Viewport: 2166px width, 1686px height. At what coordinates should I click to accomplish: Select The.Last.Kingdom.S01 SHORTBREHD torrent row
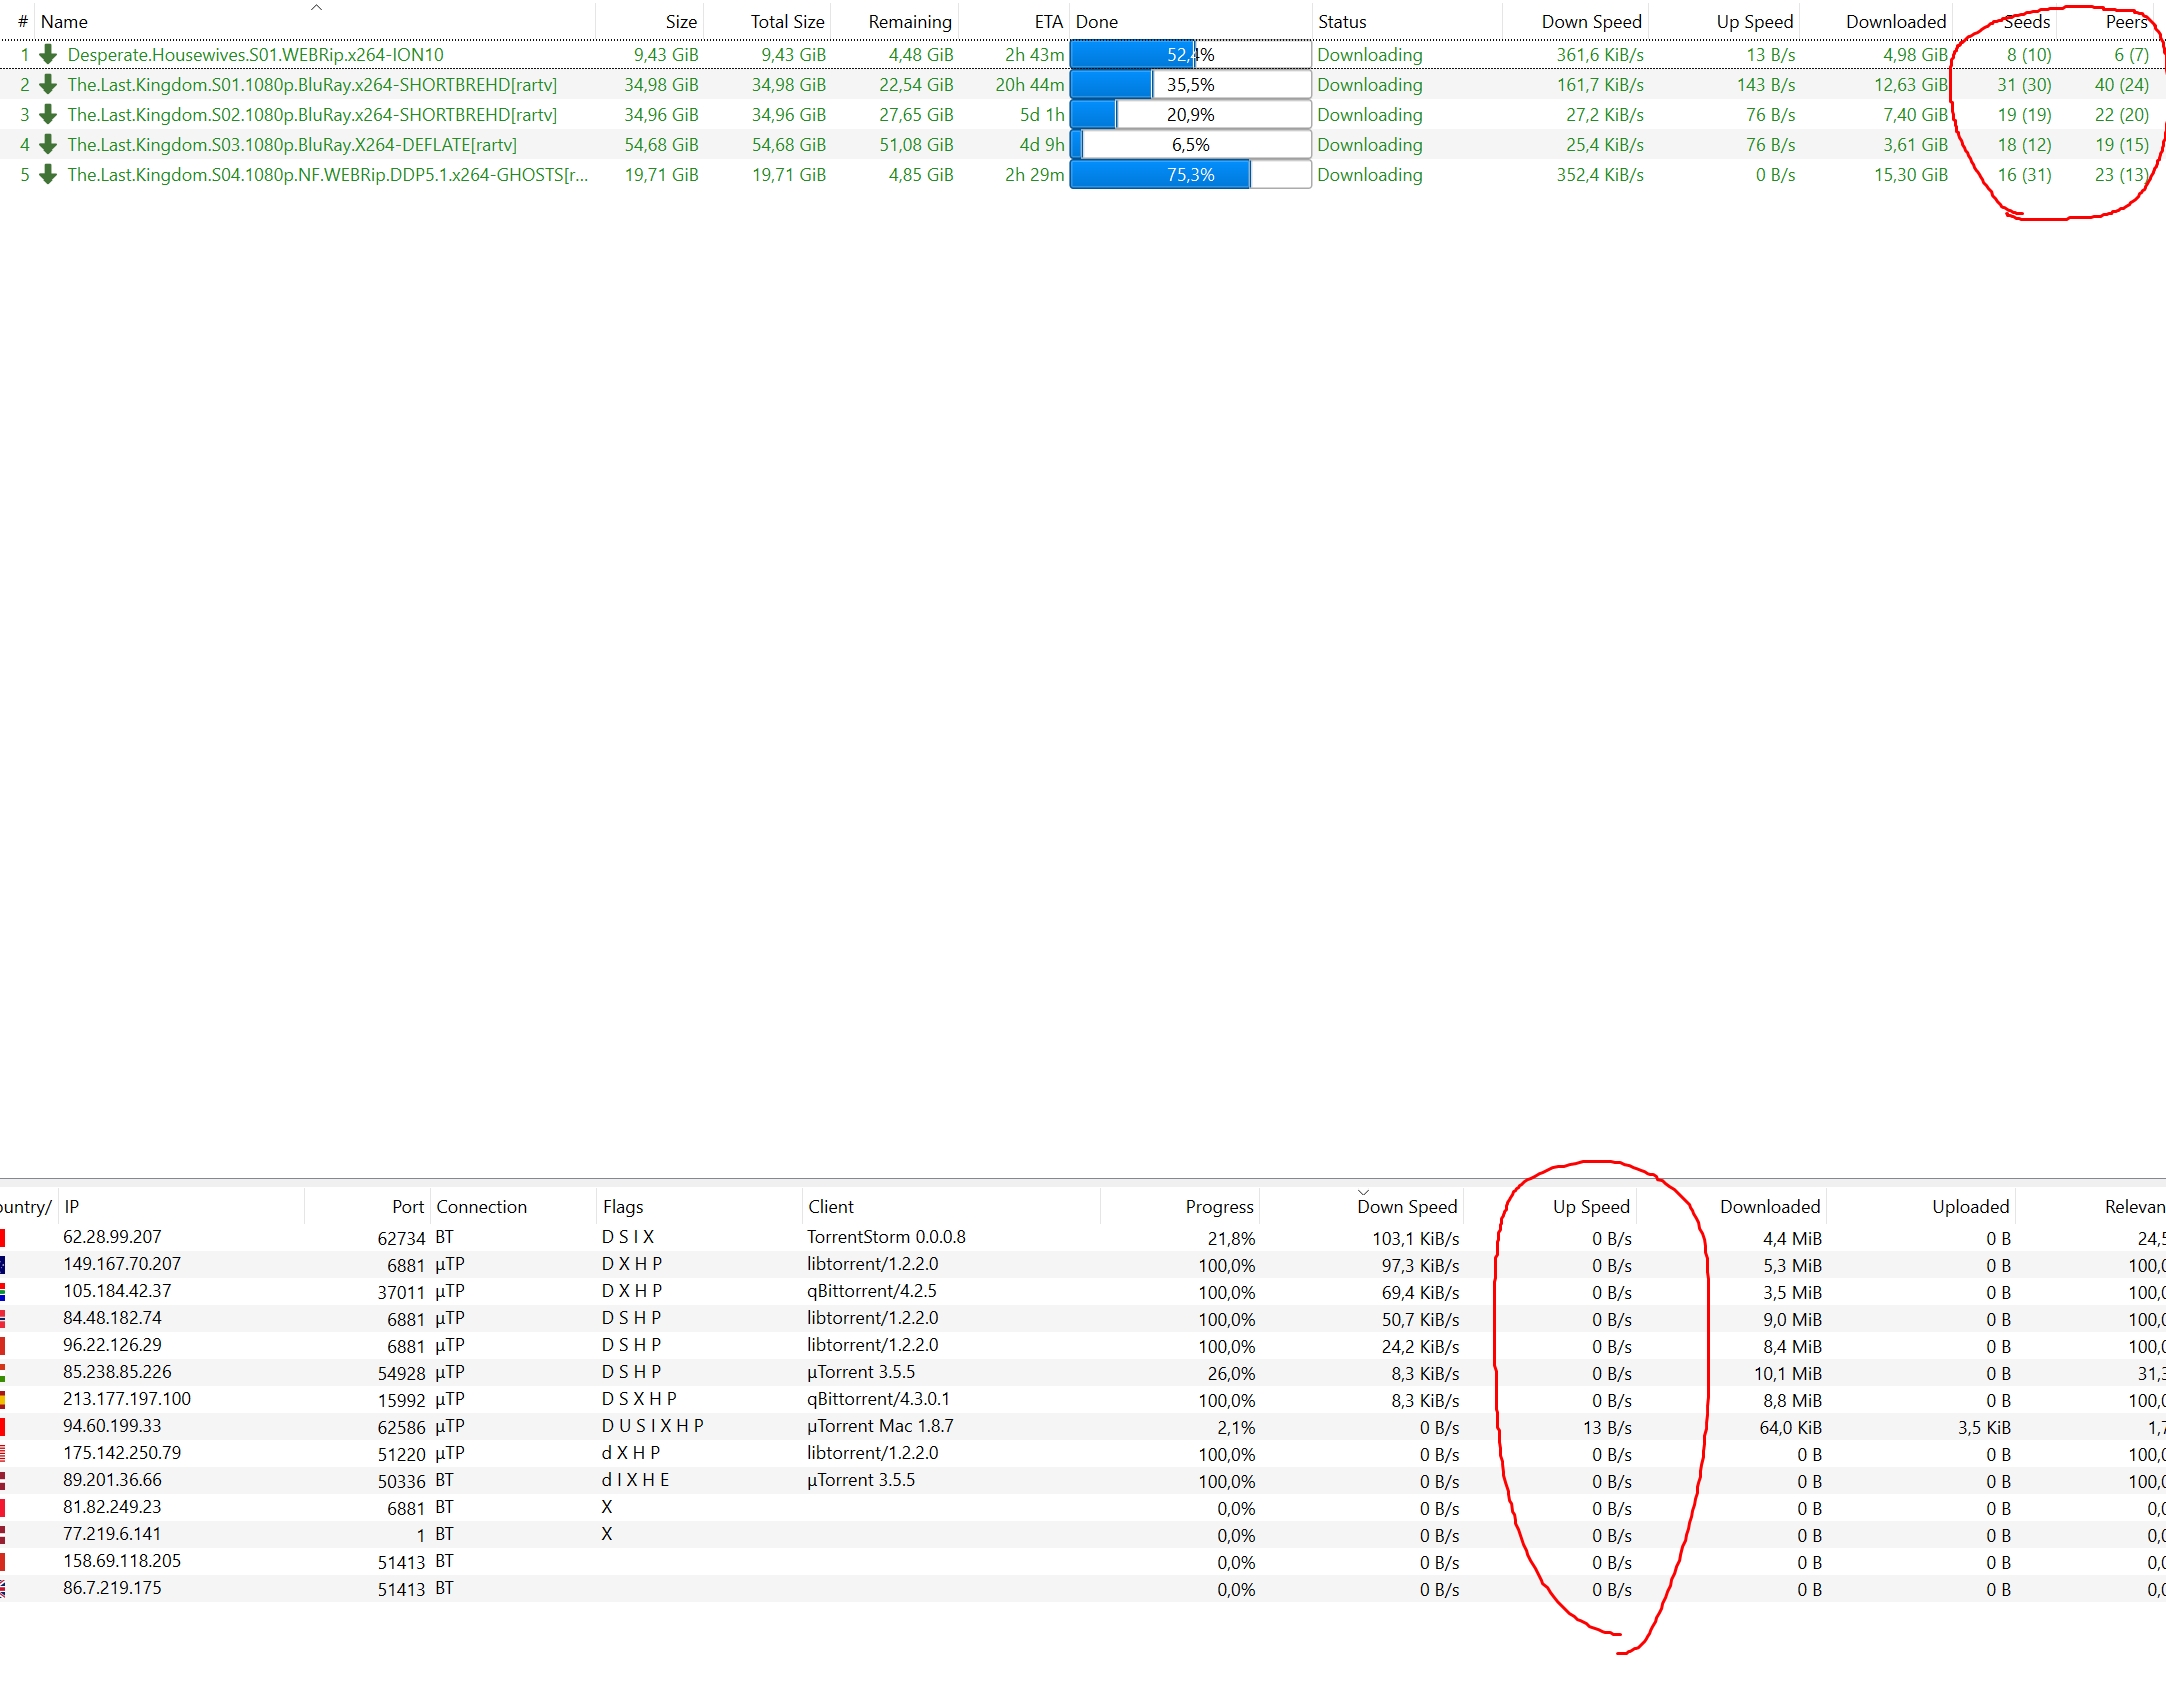1083,85
